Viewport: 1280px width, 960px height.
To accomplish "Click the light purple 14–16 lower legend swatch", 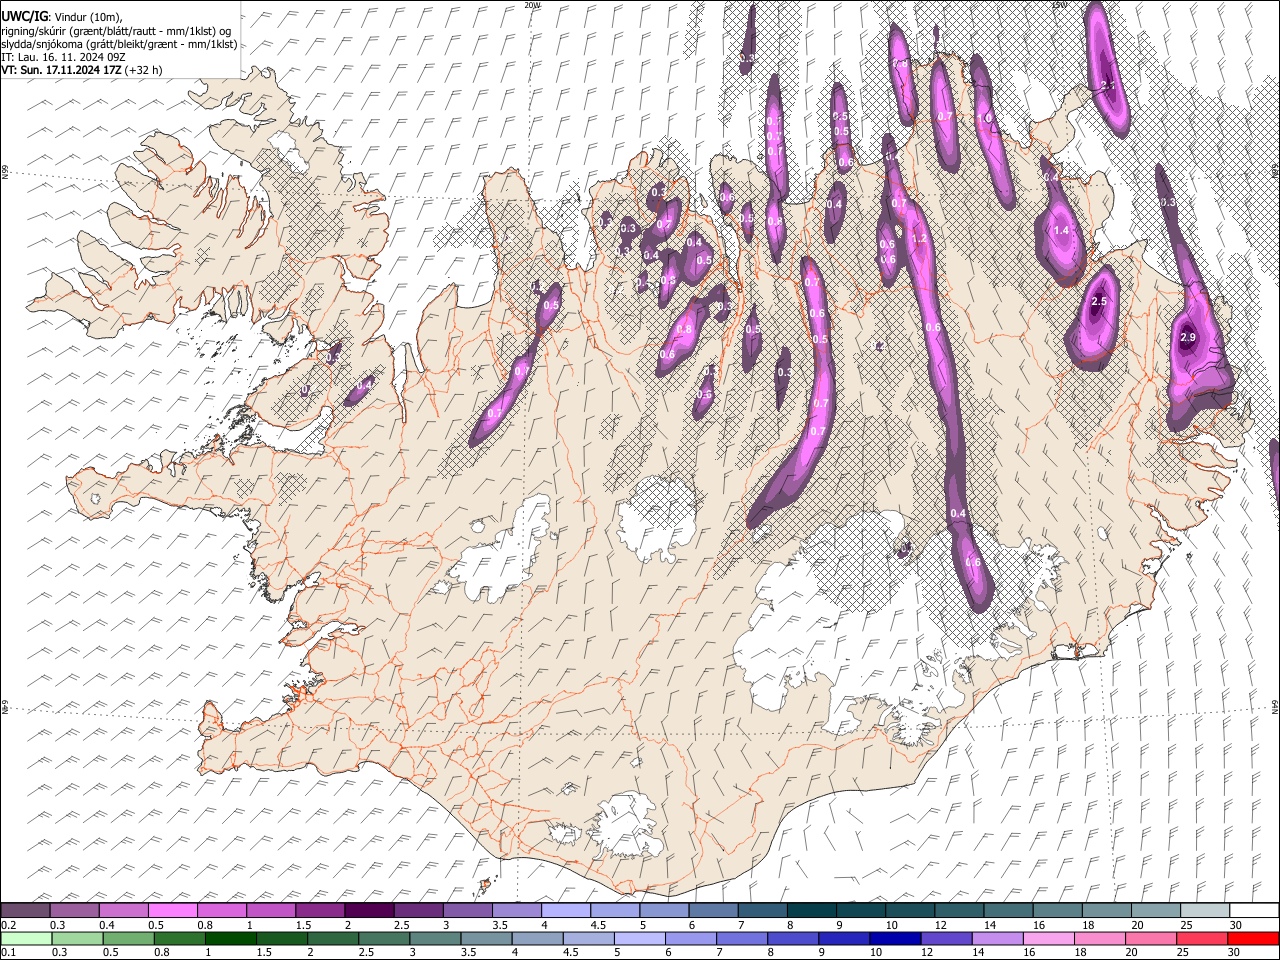I will [998, 939].
